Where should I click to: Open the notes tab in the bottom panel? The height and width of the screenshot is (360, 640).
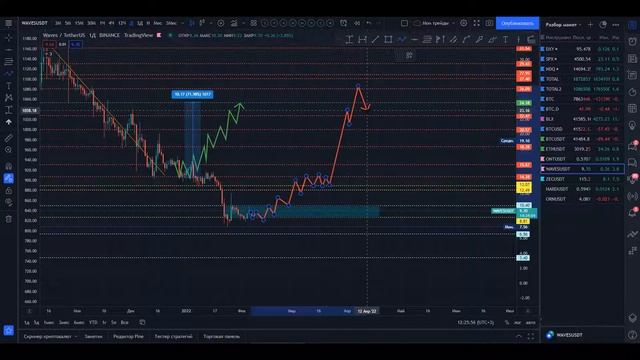tap(93, 337)
